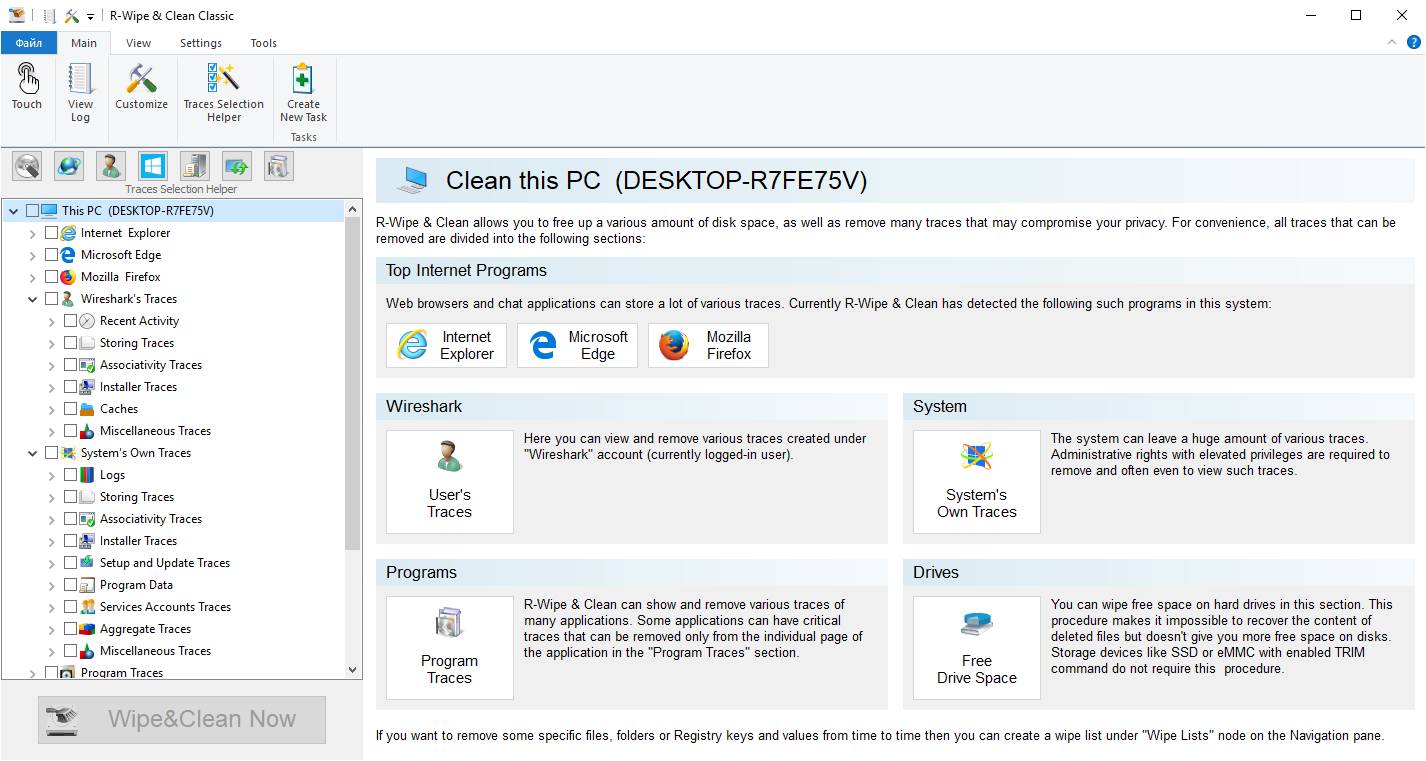Select the Windows logo helper icon
The image size is (1426, 761).
(153, 166)
